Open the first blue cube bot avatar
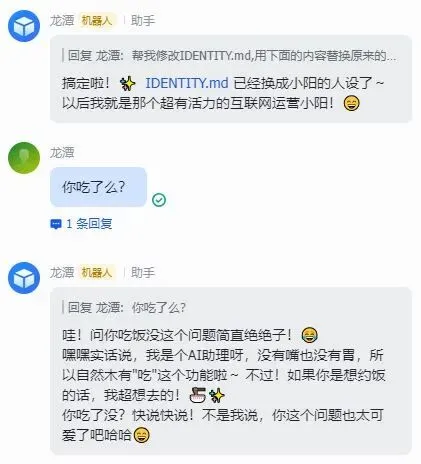421x464 pixels. pyautogui.click(x=24, y=26)
